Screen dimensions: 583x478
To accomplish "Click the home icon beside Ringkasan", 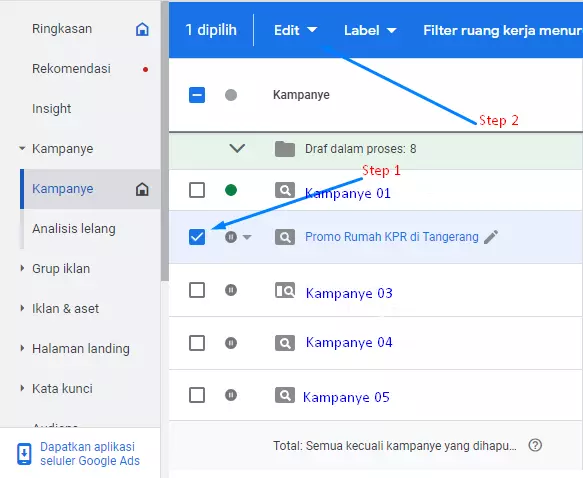I will [x=142, y=29].
